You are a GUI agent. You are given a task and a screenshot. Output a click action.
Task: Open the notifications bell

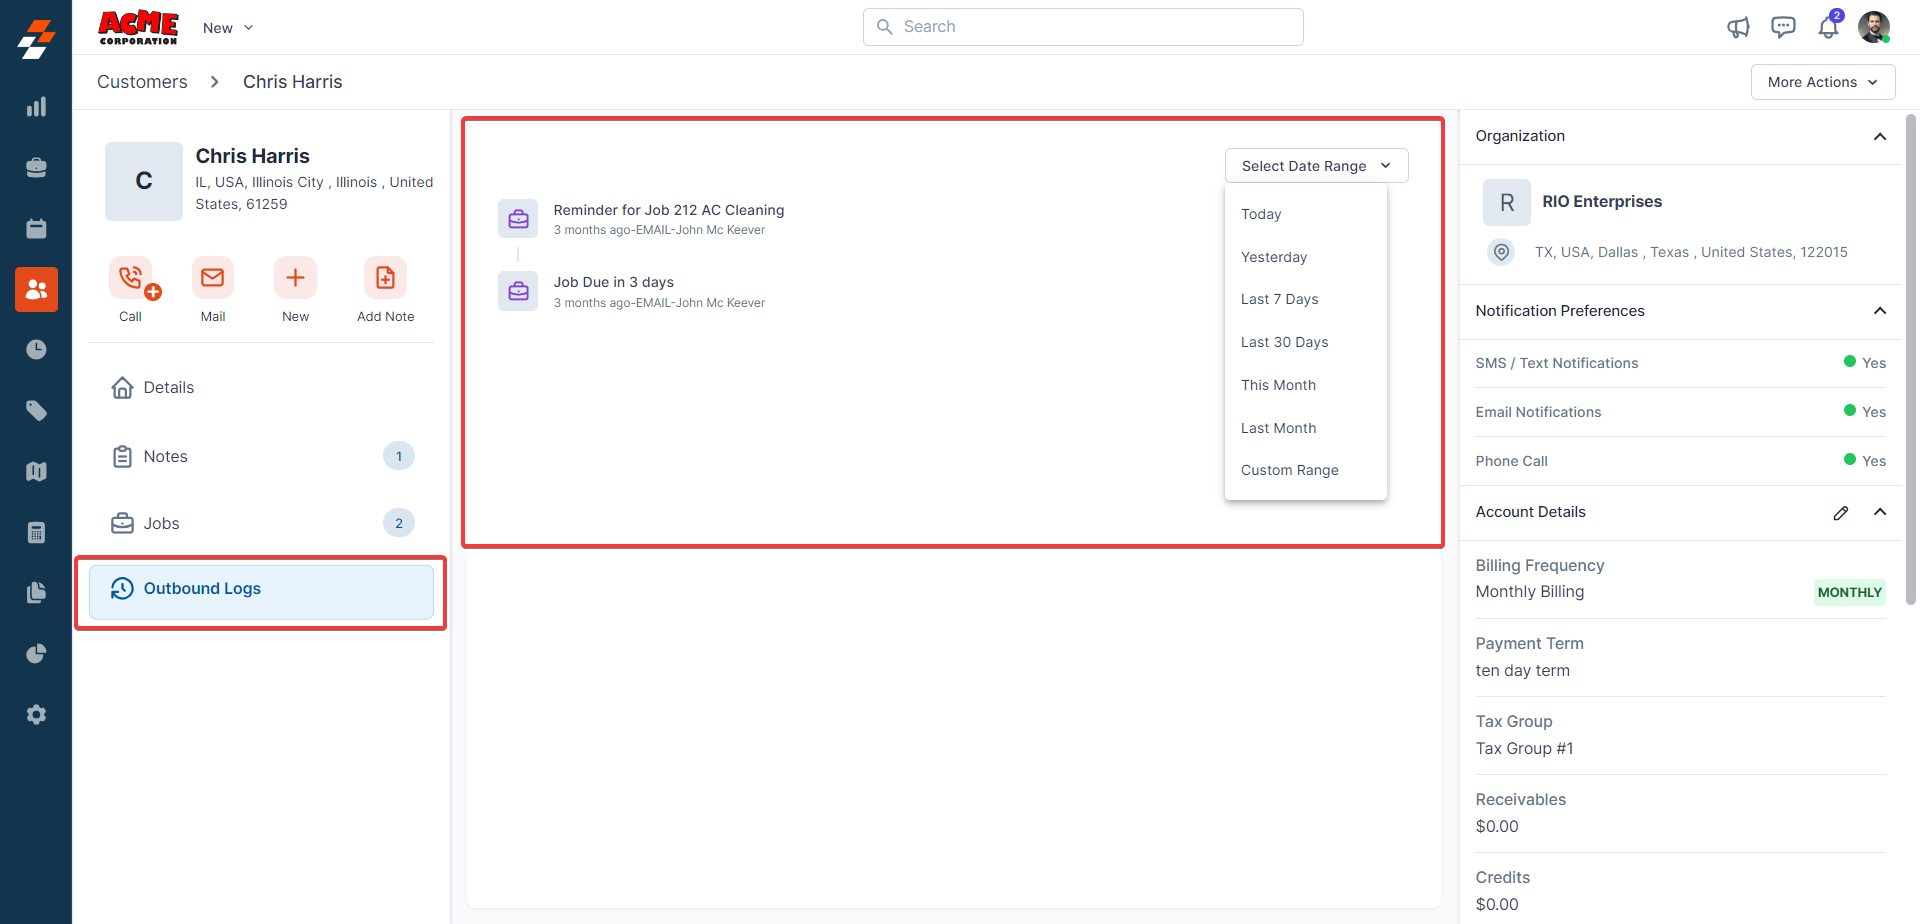point(1828,27)
